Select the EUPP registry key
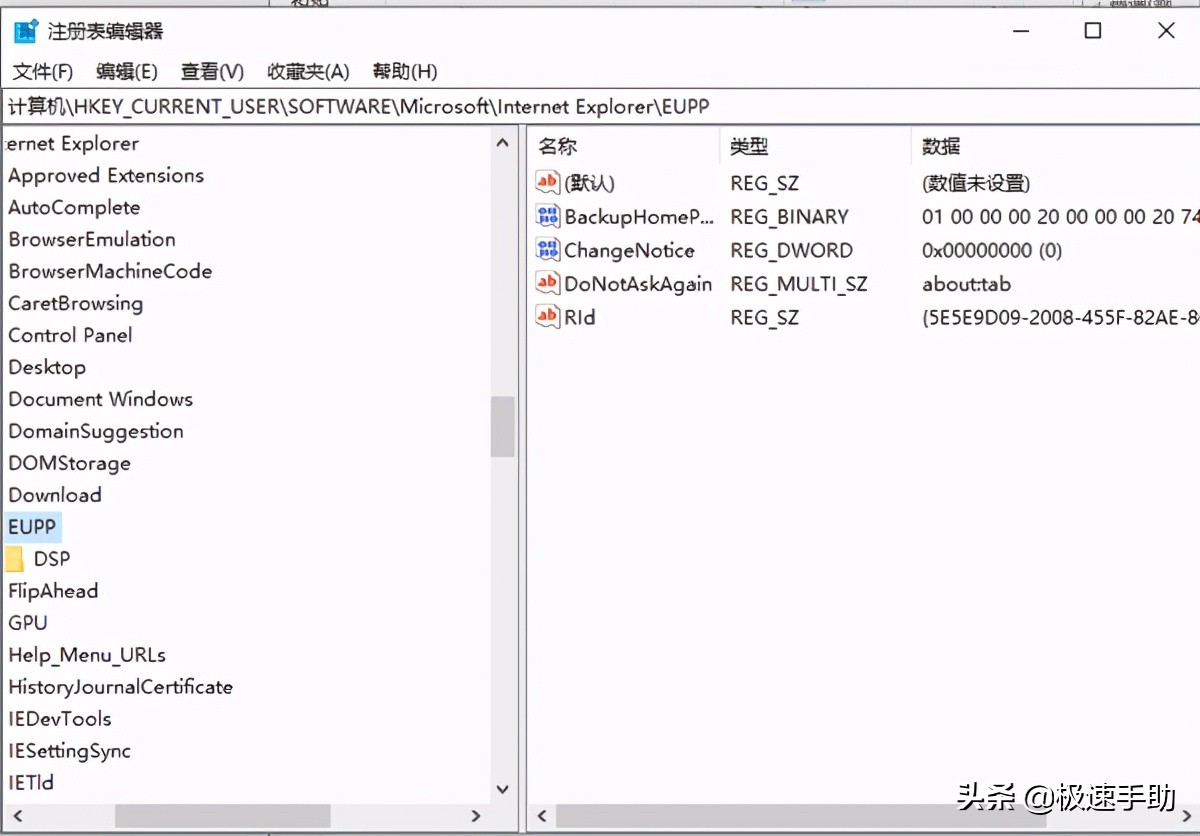1200x836 pixels. (x=33, y=526)
